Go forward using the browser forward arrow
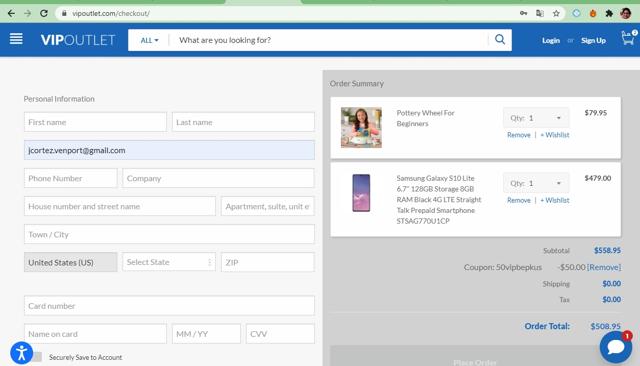This screenshot has height=366, width=640. [27, 13]
